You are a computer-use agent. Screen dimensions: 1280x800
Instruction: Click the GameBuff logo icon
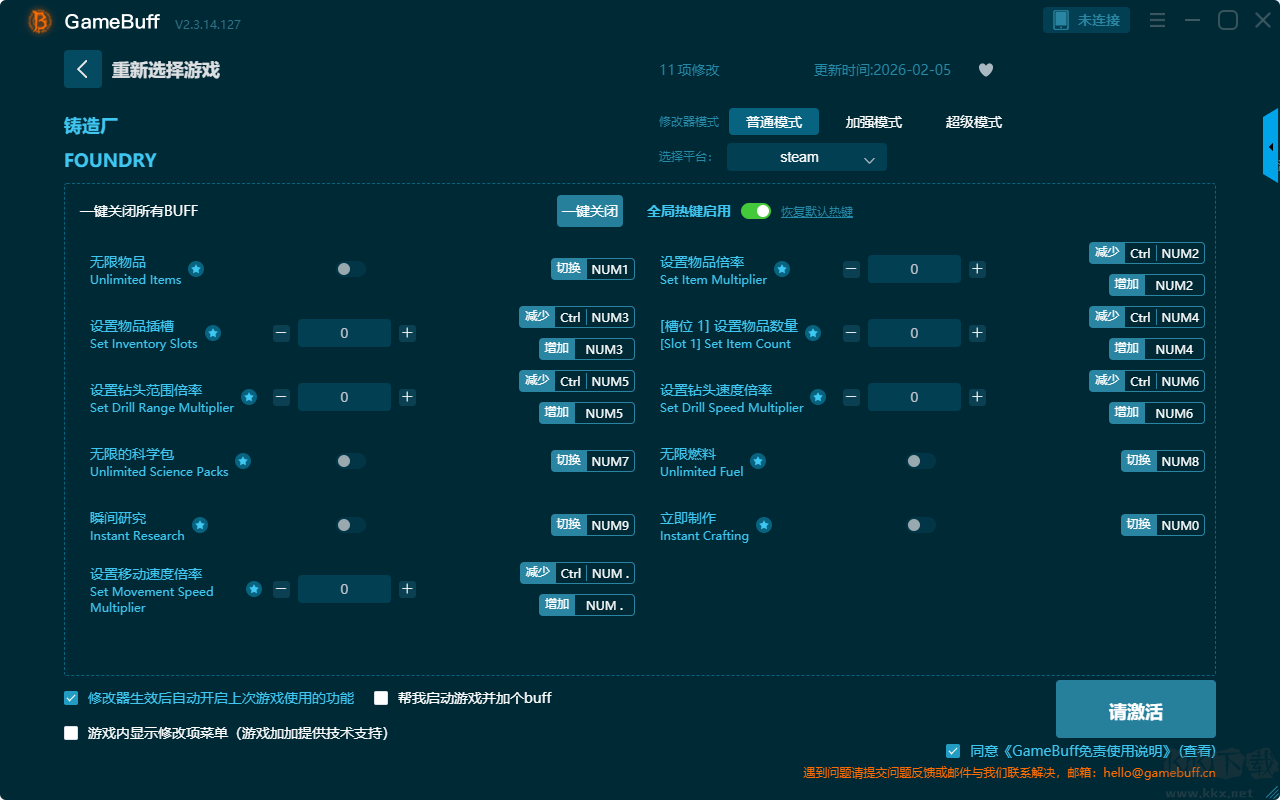pyautogui.click(x=40, y=21)
